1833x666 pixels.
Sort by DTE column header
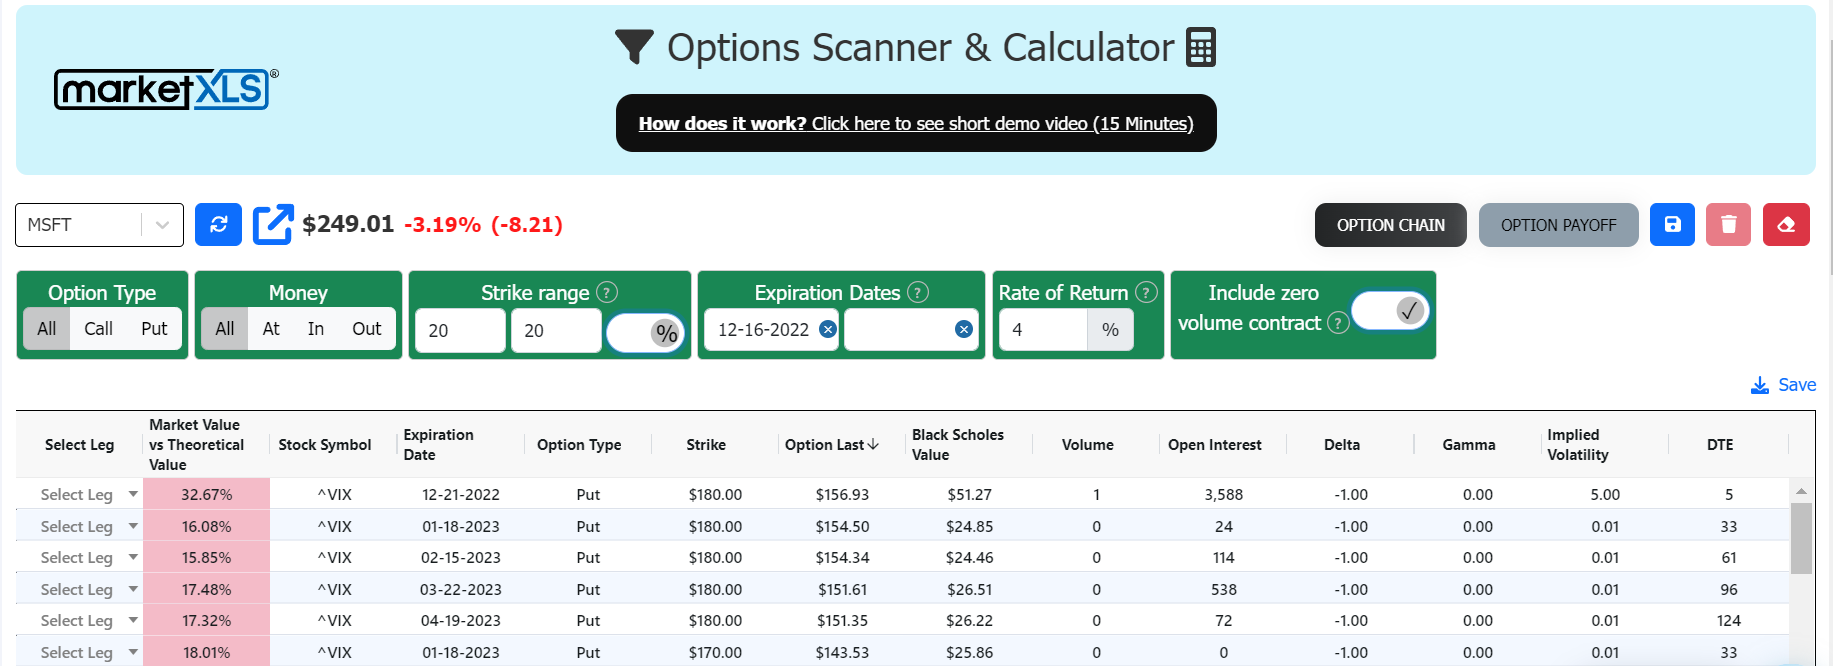[x=1720, y=444]
